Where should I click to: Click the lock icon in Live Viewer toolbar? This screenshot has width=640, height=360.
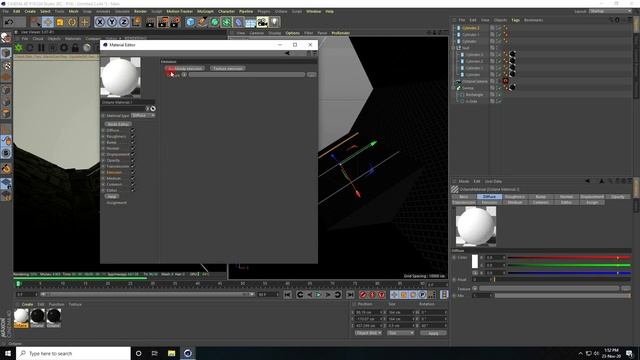click(x=75, y=48)
